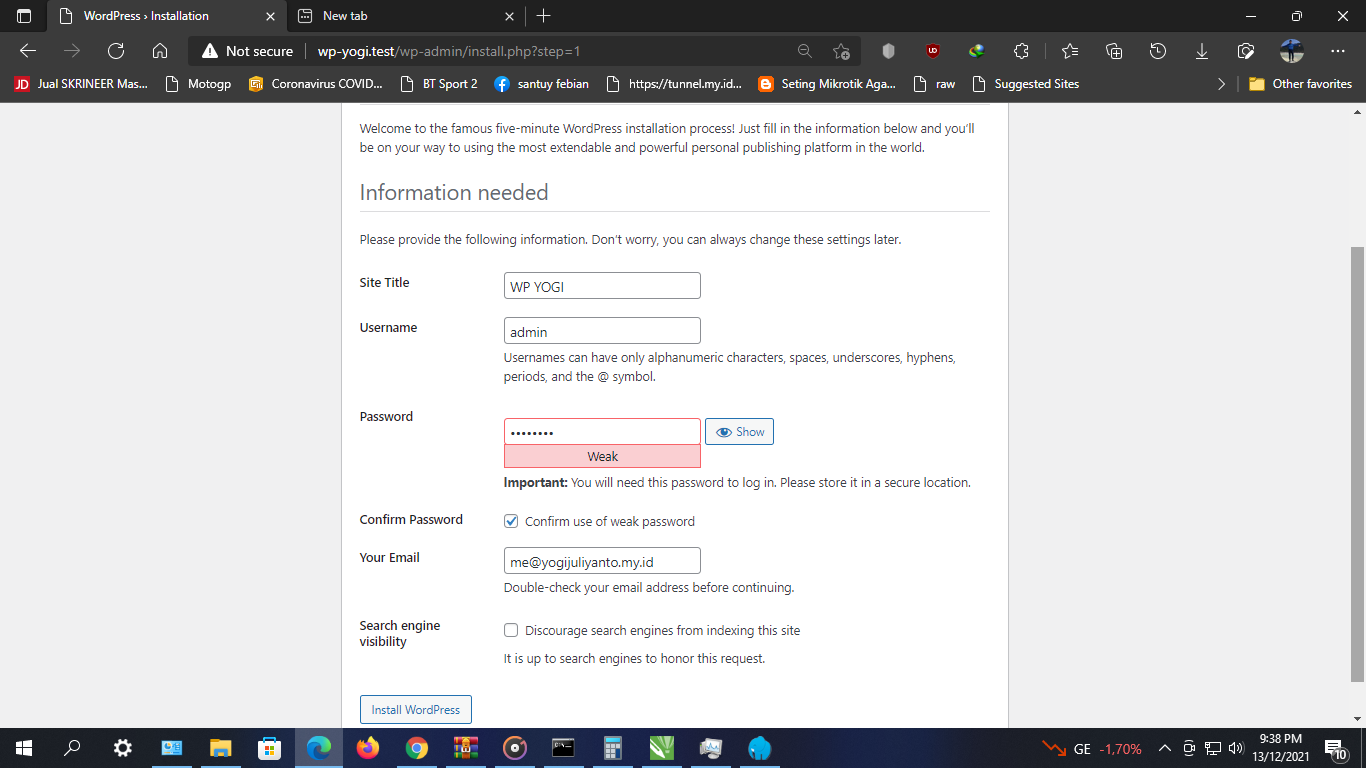This screenshot has height=768, width=1366.
Task: Click the Install WordPress button
Action: [x=416, y=710]
